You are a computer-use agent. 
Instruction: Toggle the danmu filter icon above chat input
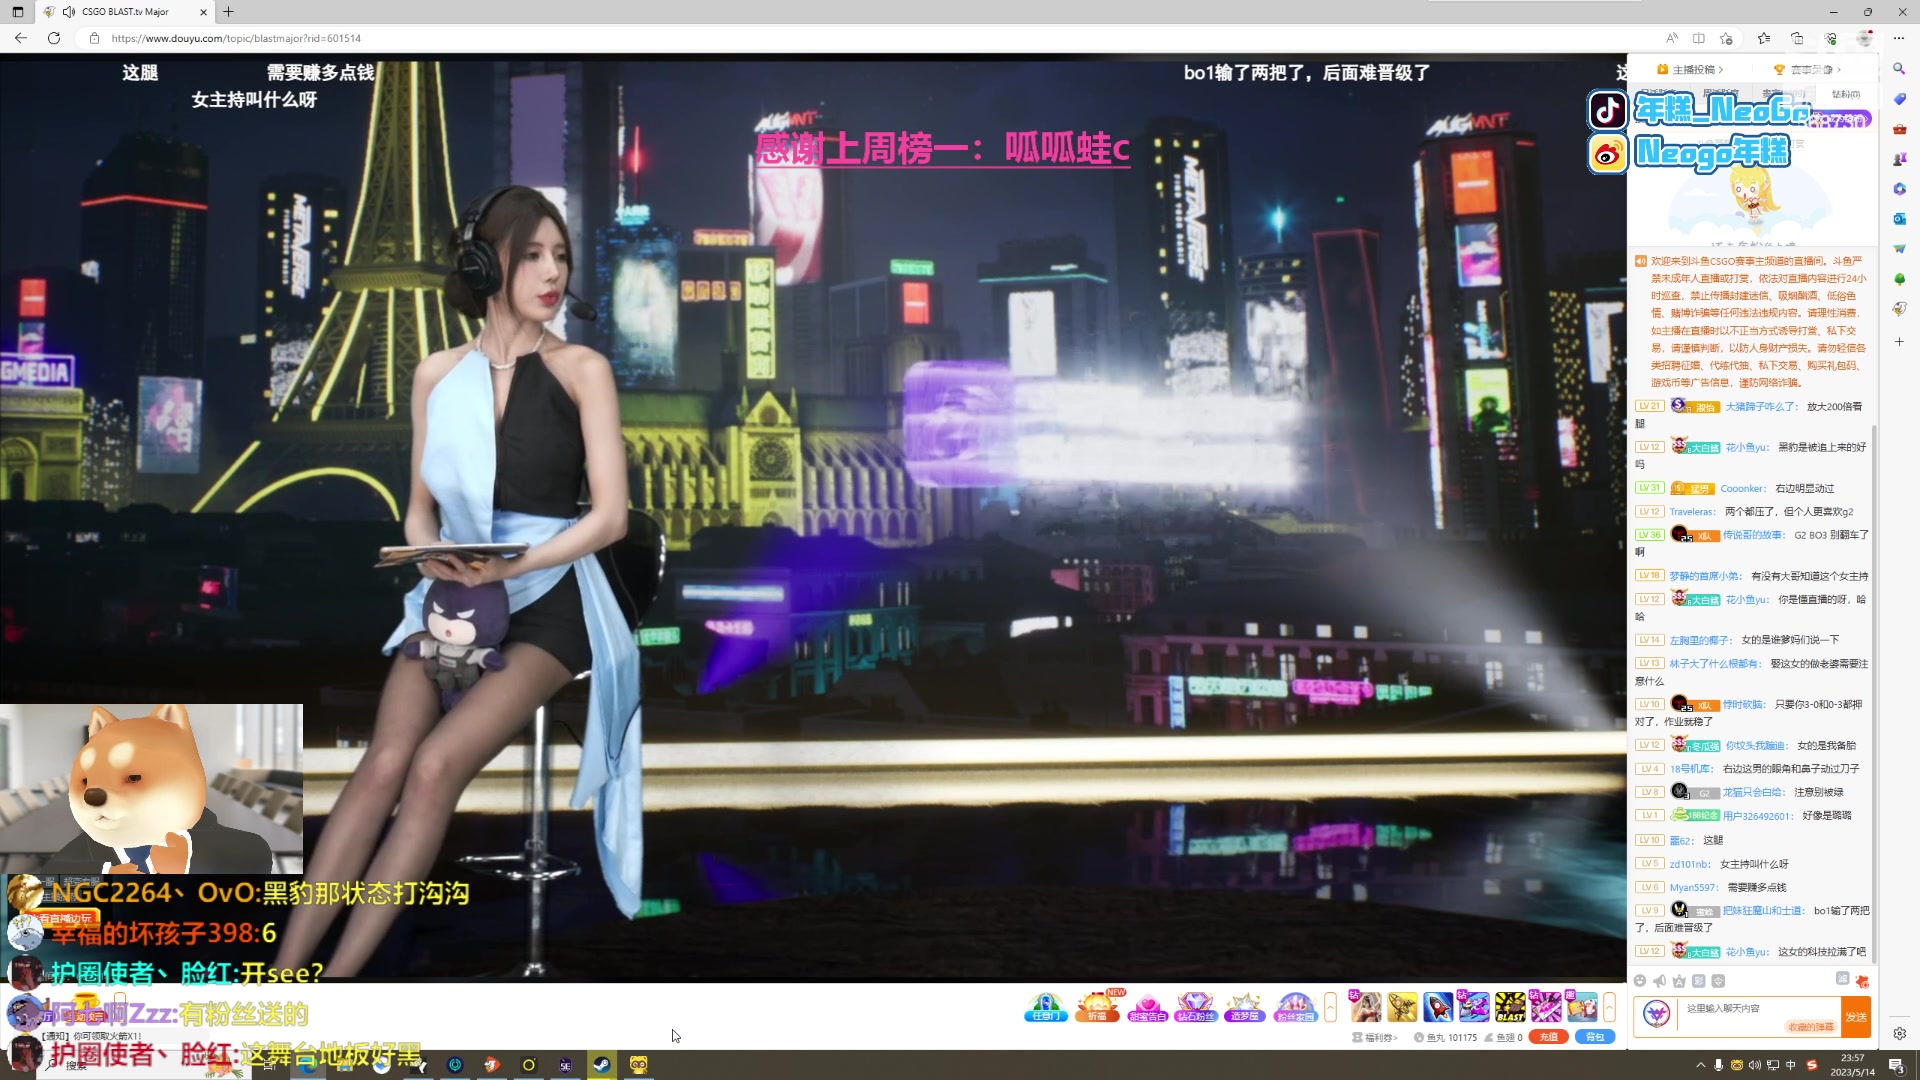(1842, 978)
